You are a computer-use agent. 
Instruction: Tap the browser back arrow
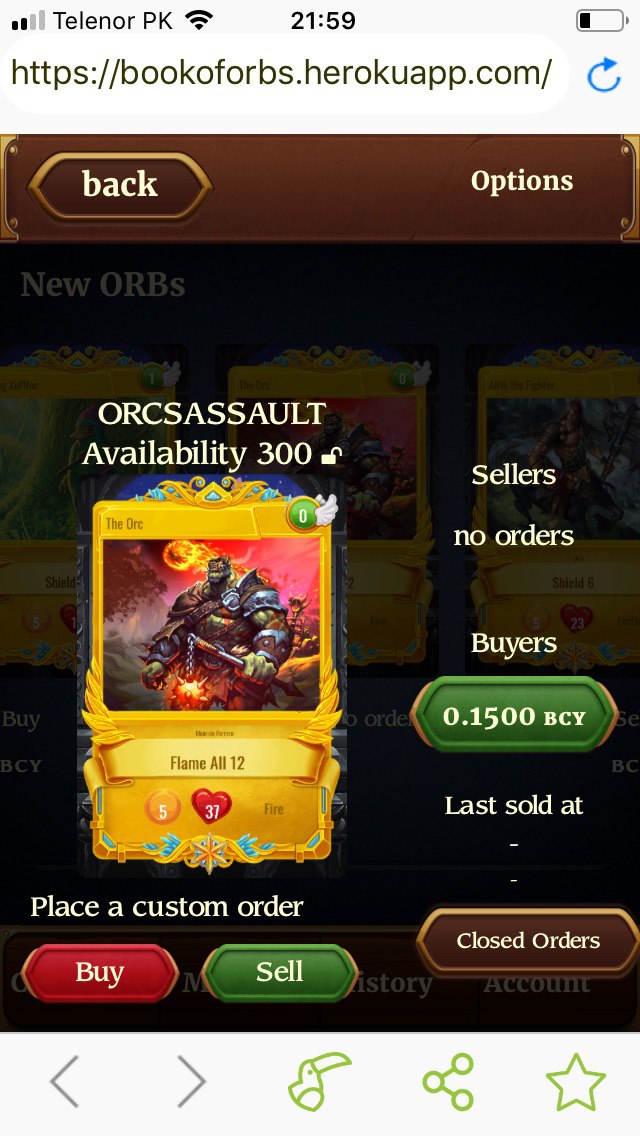[65, 1080]
